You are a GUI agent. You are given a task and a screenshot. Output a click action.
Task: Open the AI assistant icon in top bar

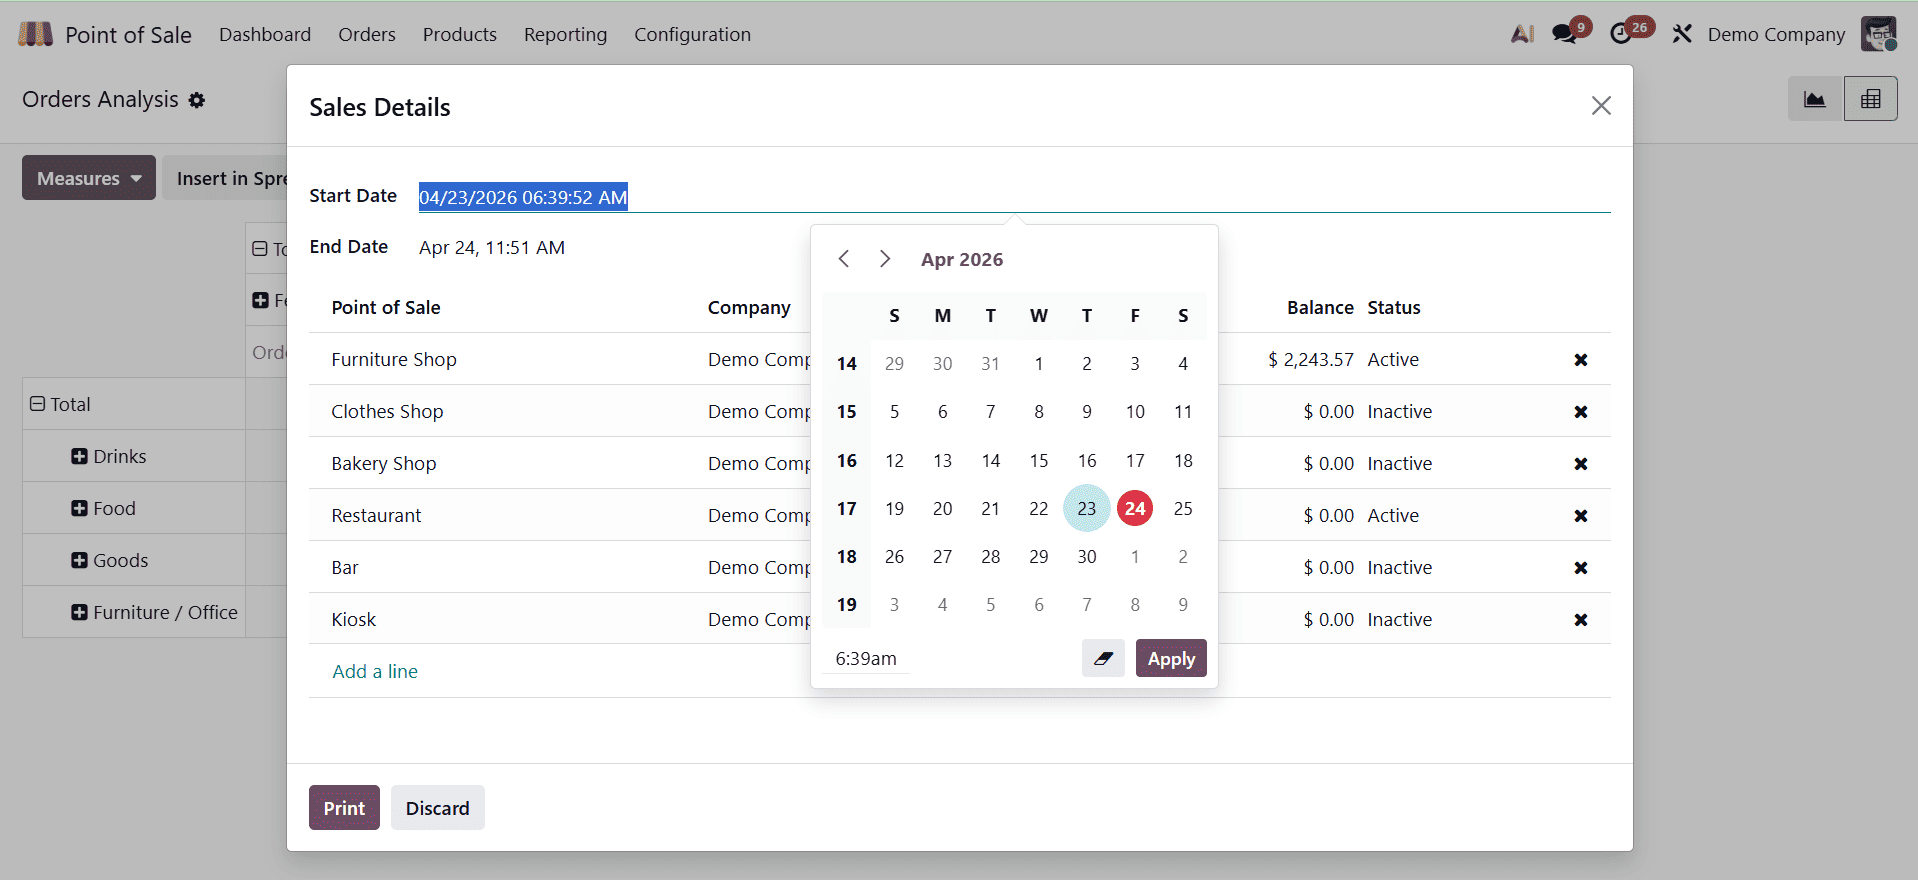coord(1522,34)
